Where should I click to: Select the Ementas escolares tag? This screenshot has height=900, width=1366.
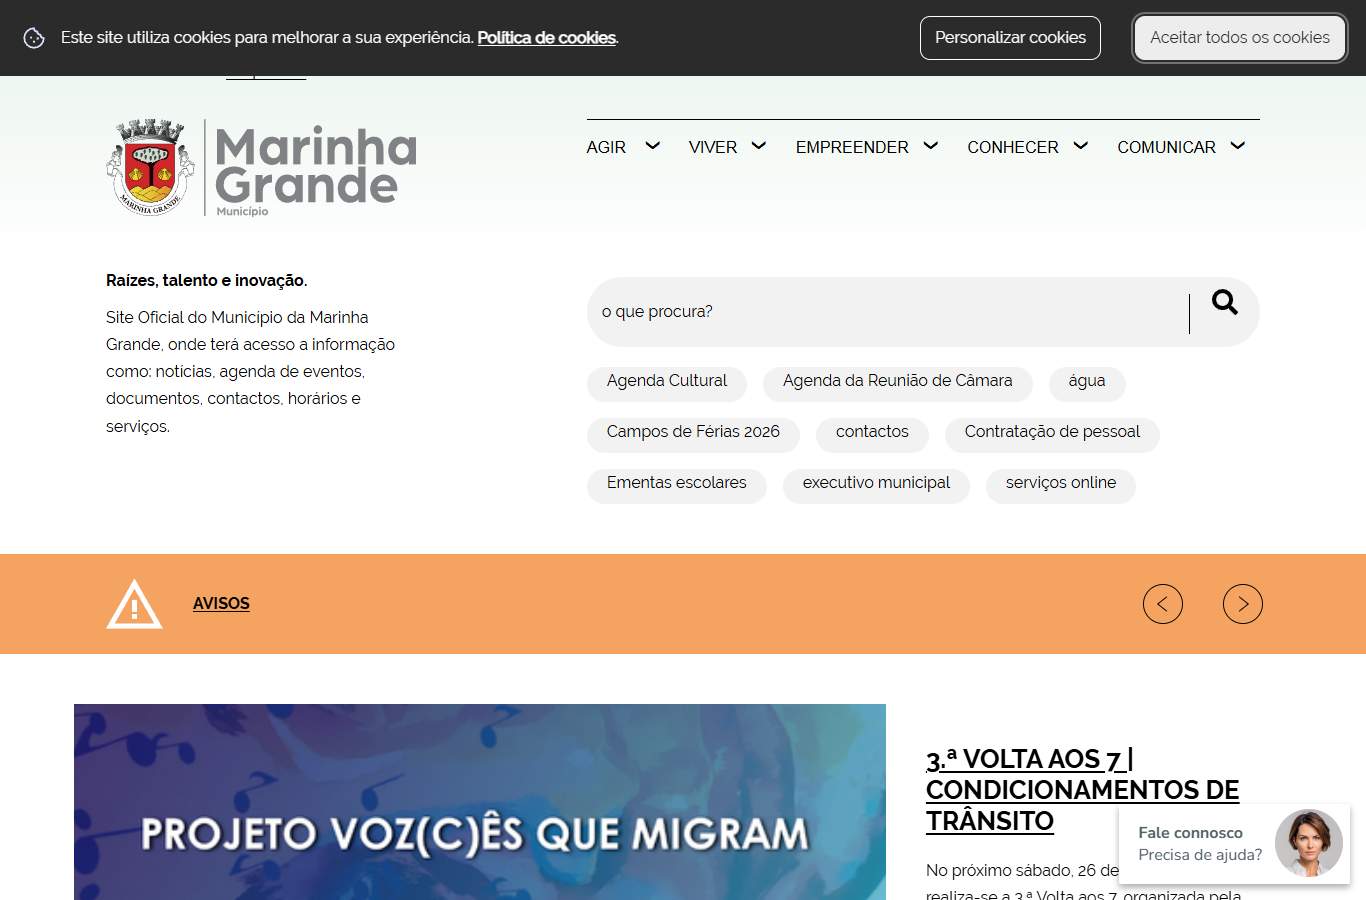(x=677, y=484)
